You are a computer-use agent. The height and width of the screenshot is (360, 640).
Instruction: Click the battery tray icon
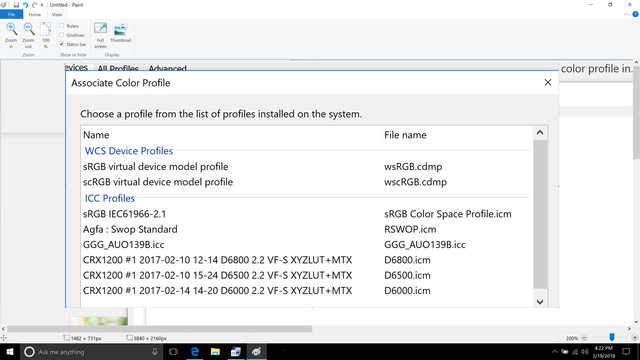(565, 352)
